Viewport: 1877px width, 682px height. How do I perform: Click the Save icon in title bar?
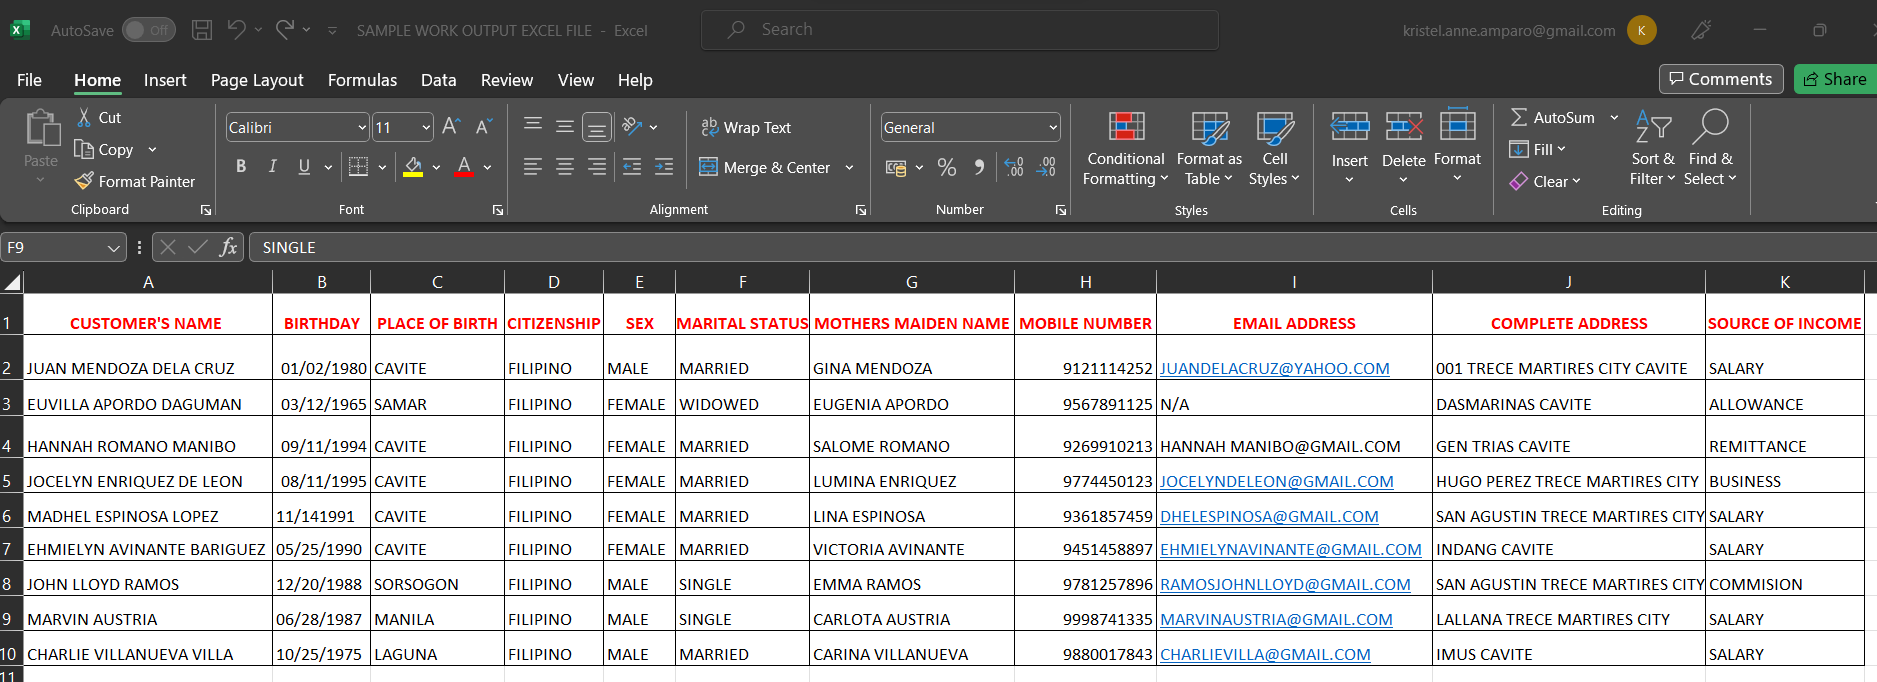point(202,30)
